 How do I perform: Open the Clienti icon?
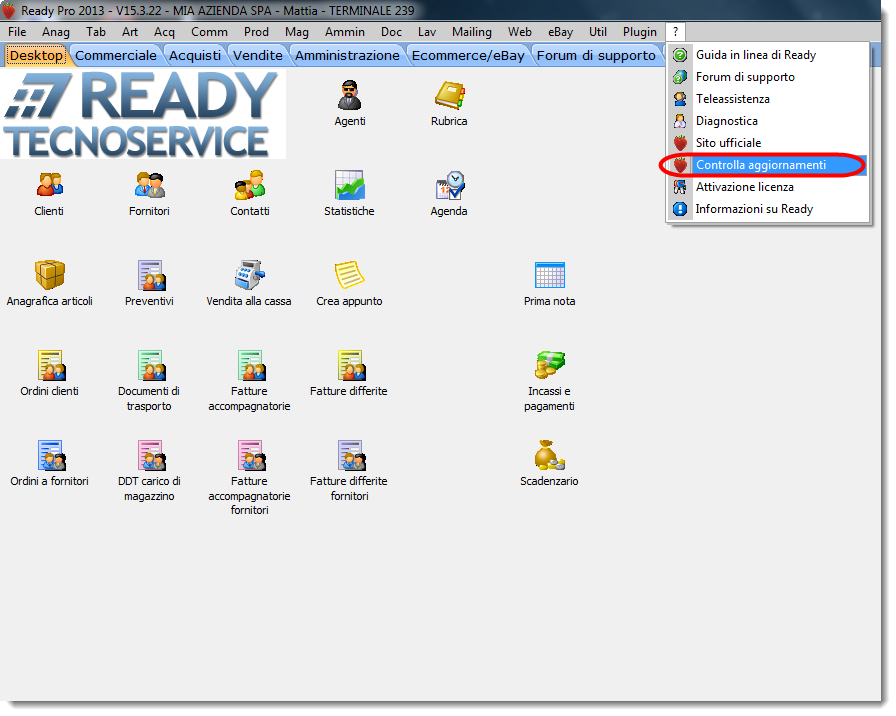[x=49, y=186]
